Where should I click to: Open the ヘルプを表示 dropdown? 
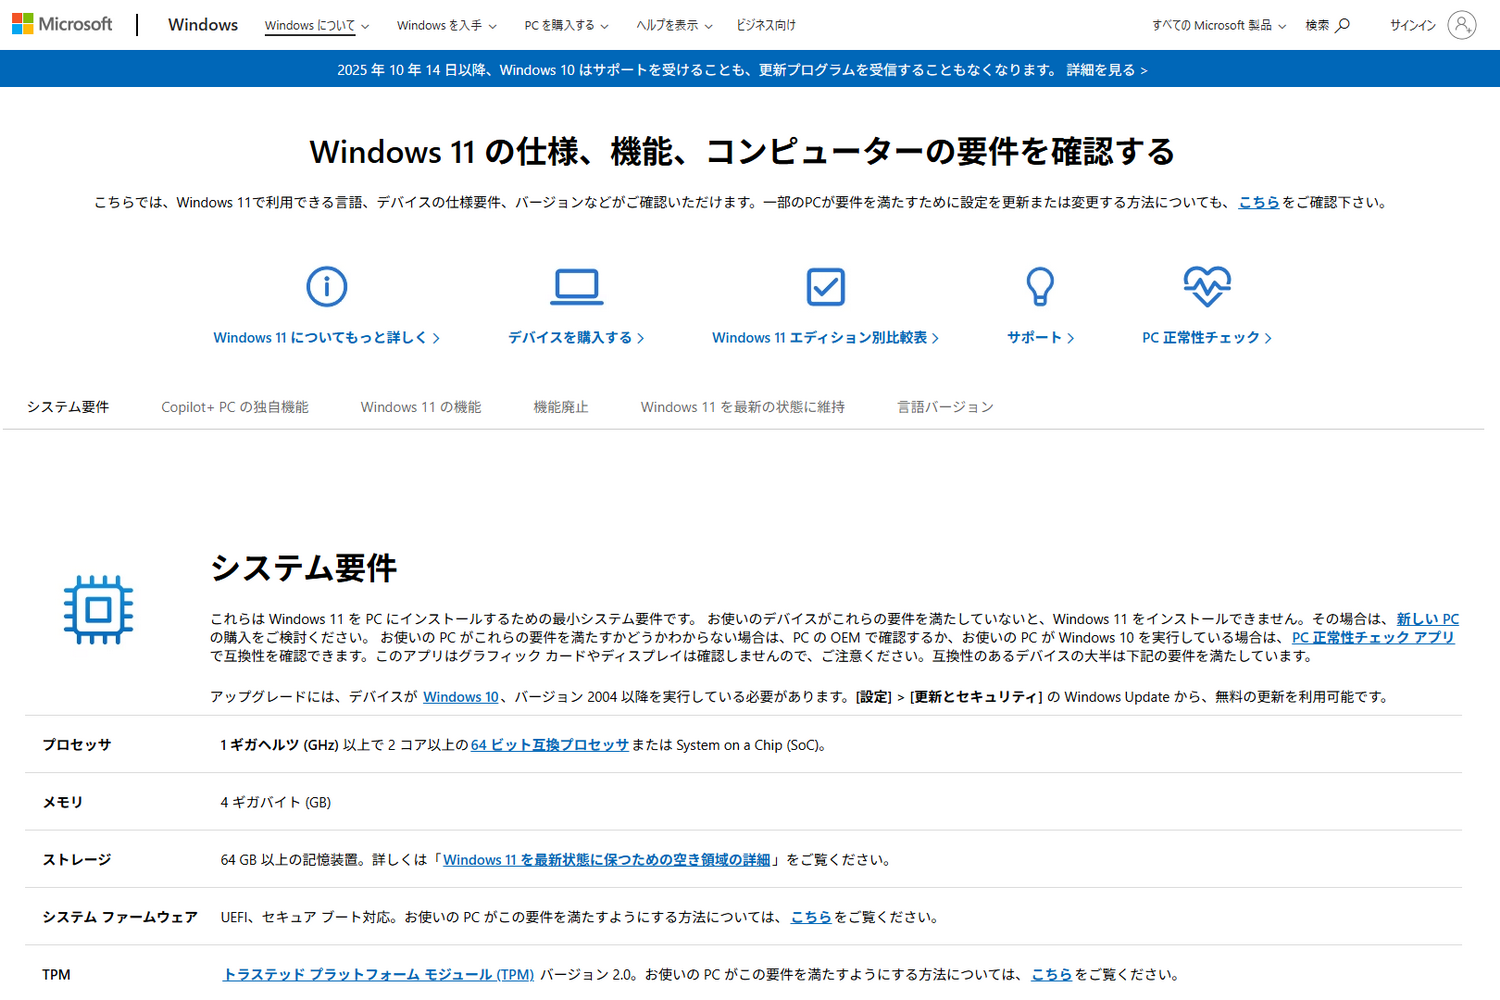pos(674,25)
